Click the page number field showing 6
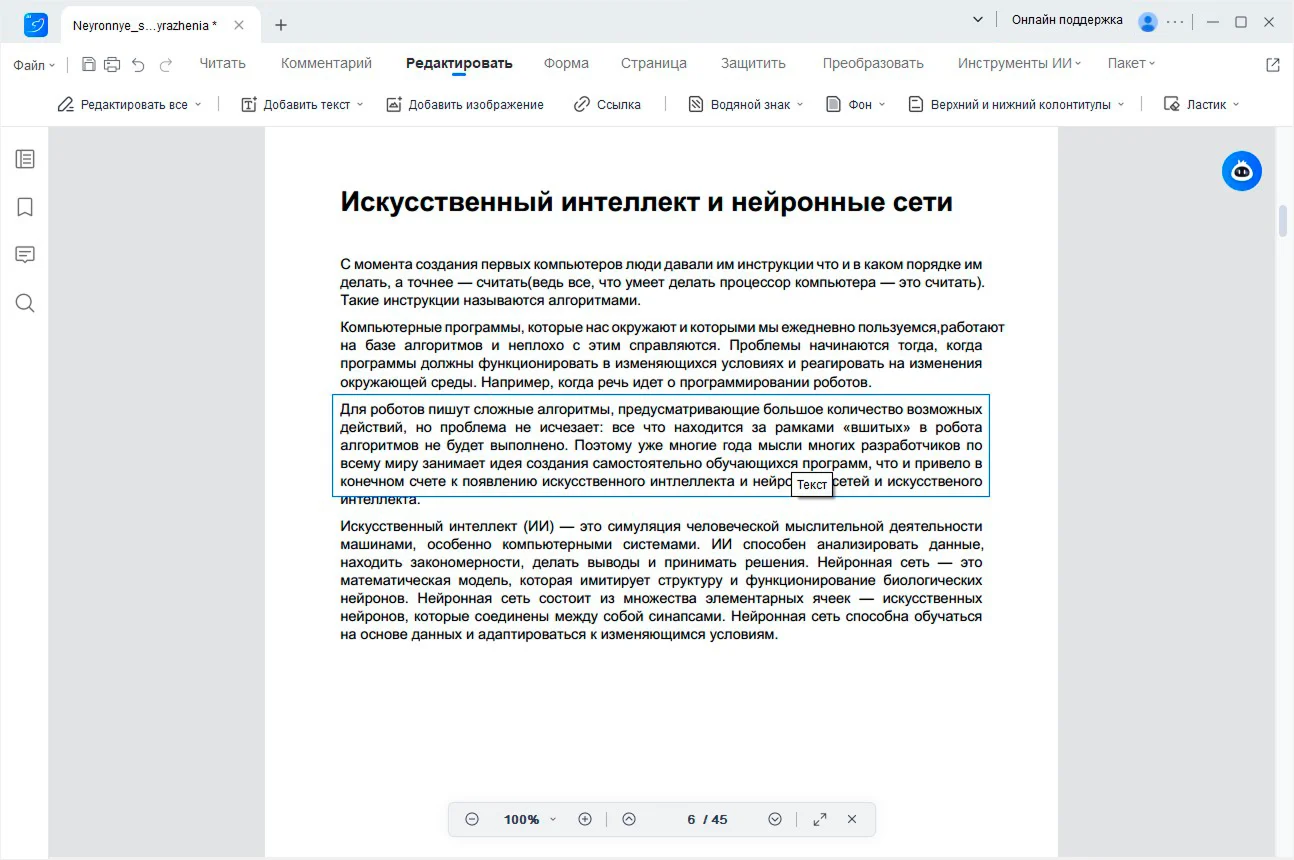Screen dimensions: 1294x860 click(x=691, y=819)
